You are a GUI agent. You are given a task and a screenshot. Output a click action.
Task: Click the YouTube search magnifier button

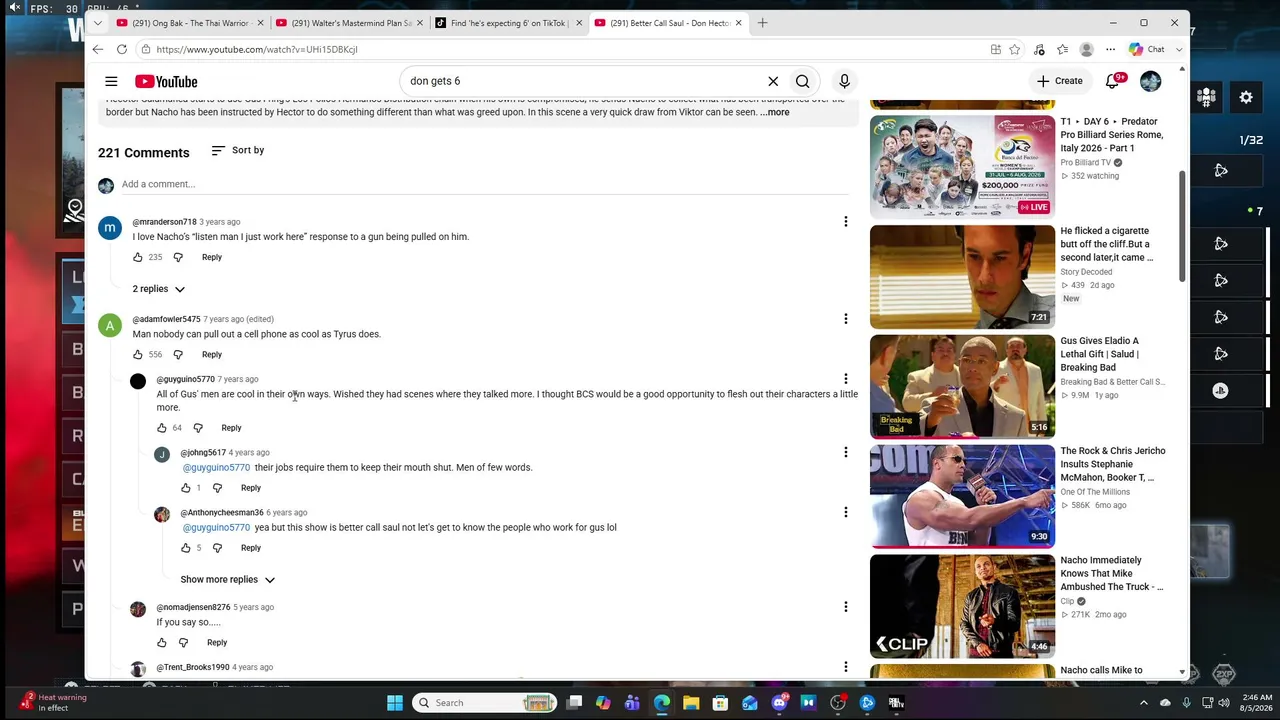pyautogui.click(x=802, y=81)
